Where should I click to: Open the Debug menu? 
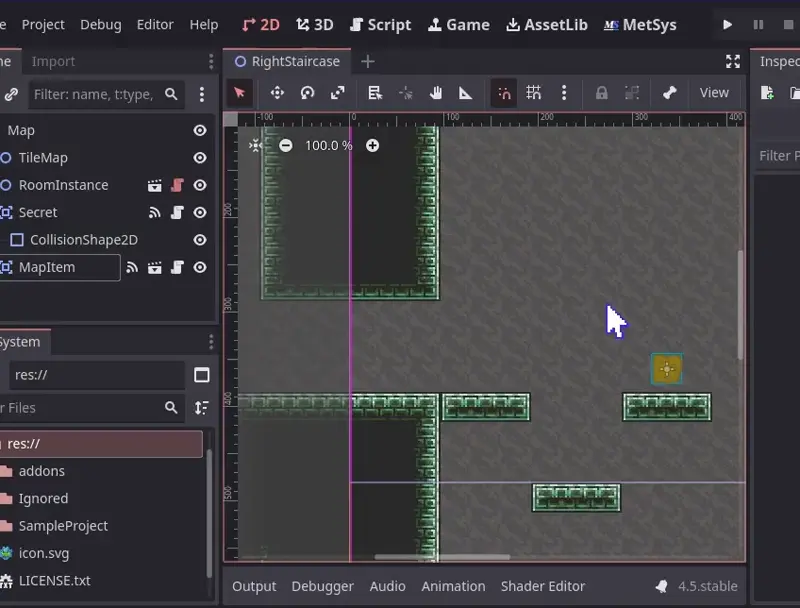[100, 24]
